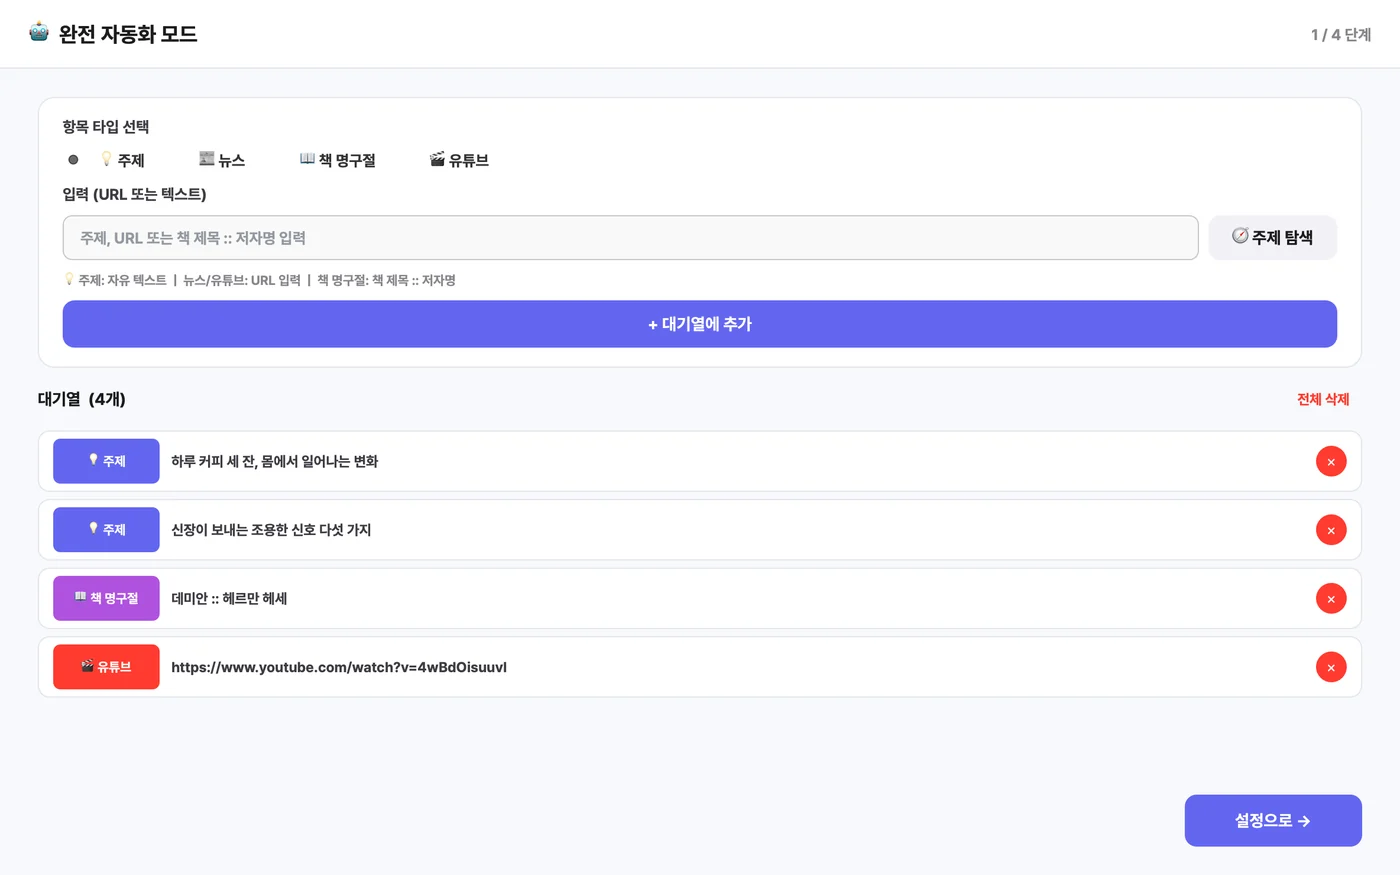Click the text 신장이 보내는 조용한 신호 다섯 가지
Screen dimensions: 1400x875
pos(271,530)
